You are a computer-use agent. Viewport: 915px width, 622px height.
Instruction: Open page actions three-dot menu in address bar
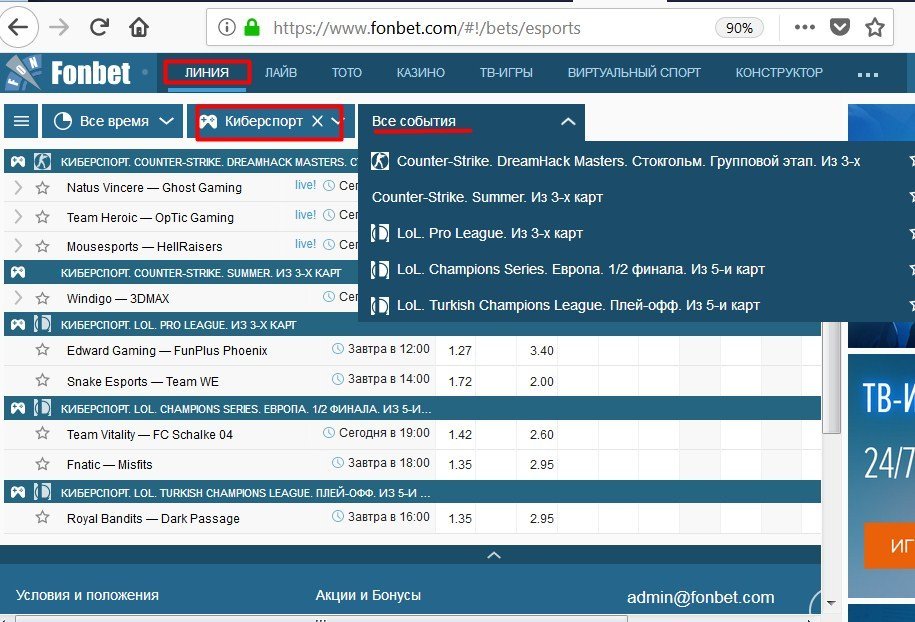804,27
